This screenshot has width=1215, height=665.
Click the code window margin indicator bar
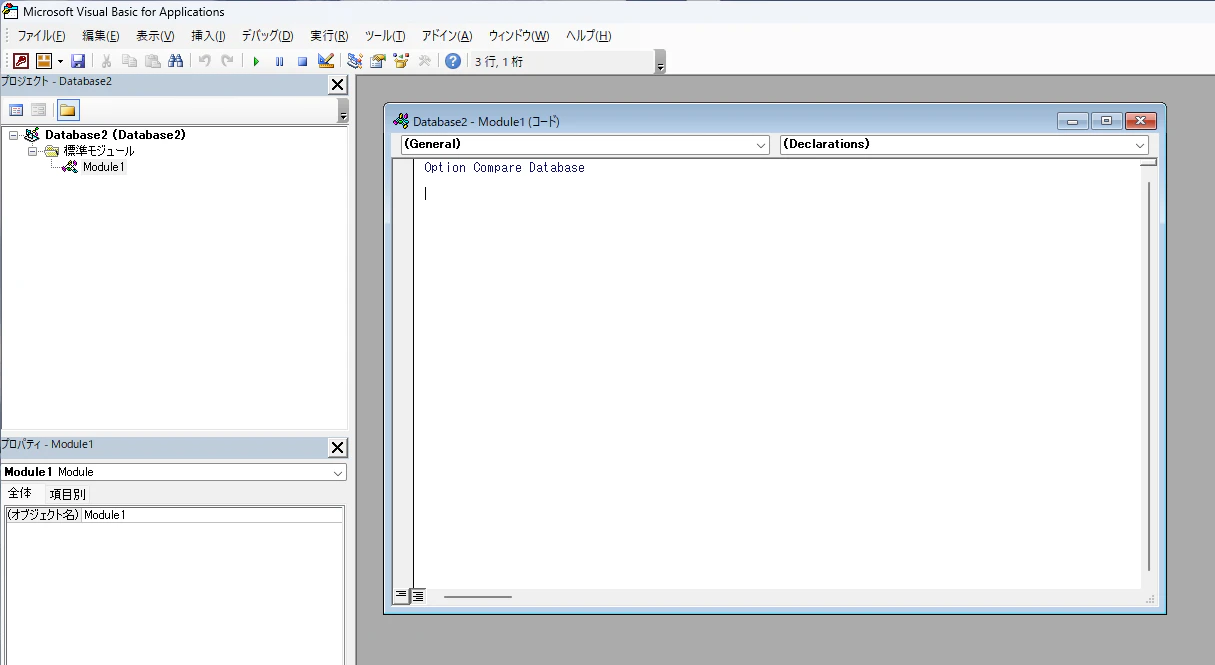click(x=403, y=372)
